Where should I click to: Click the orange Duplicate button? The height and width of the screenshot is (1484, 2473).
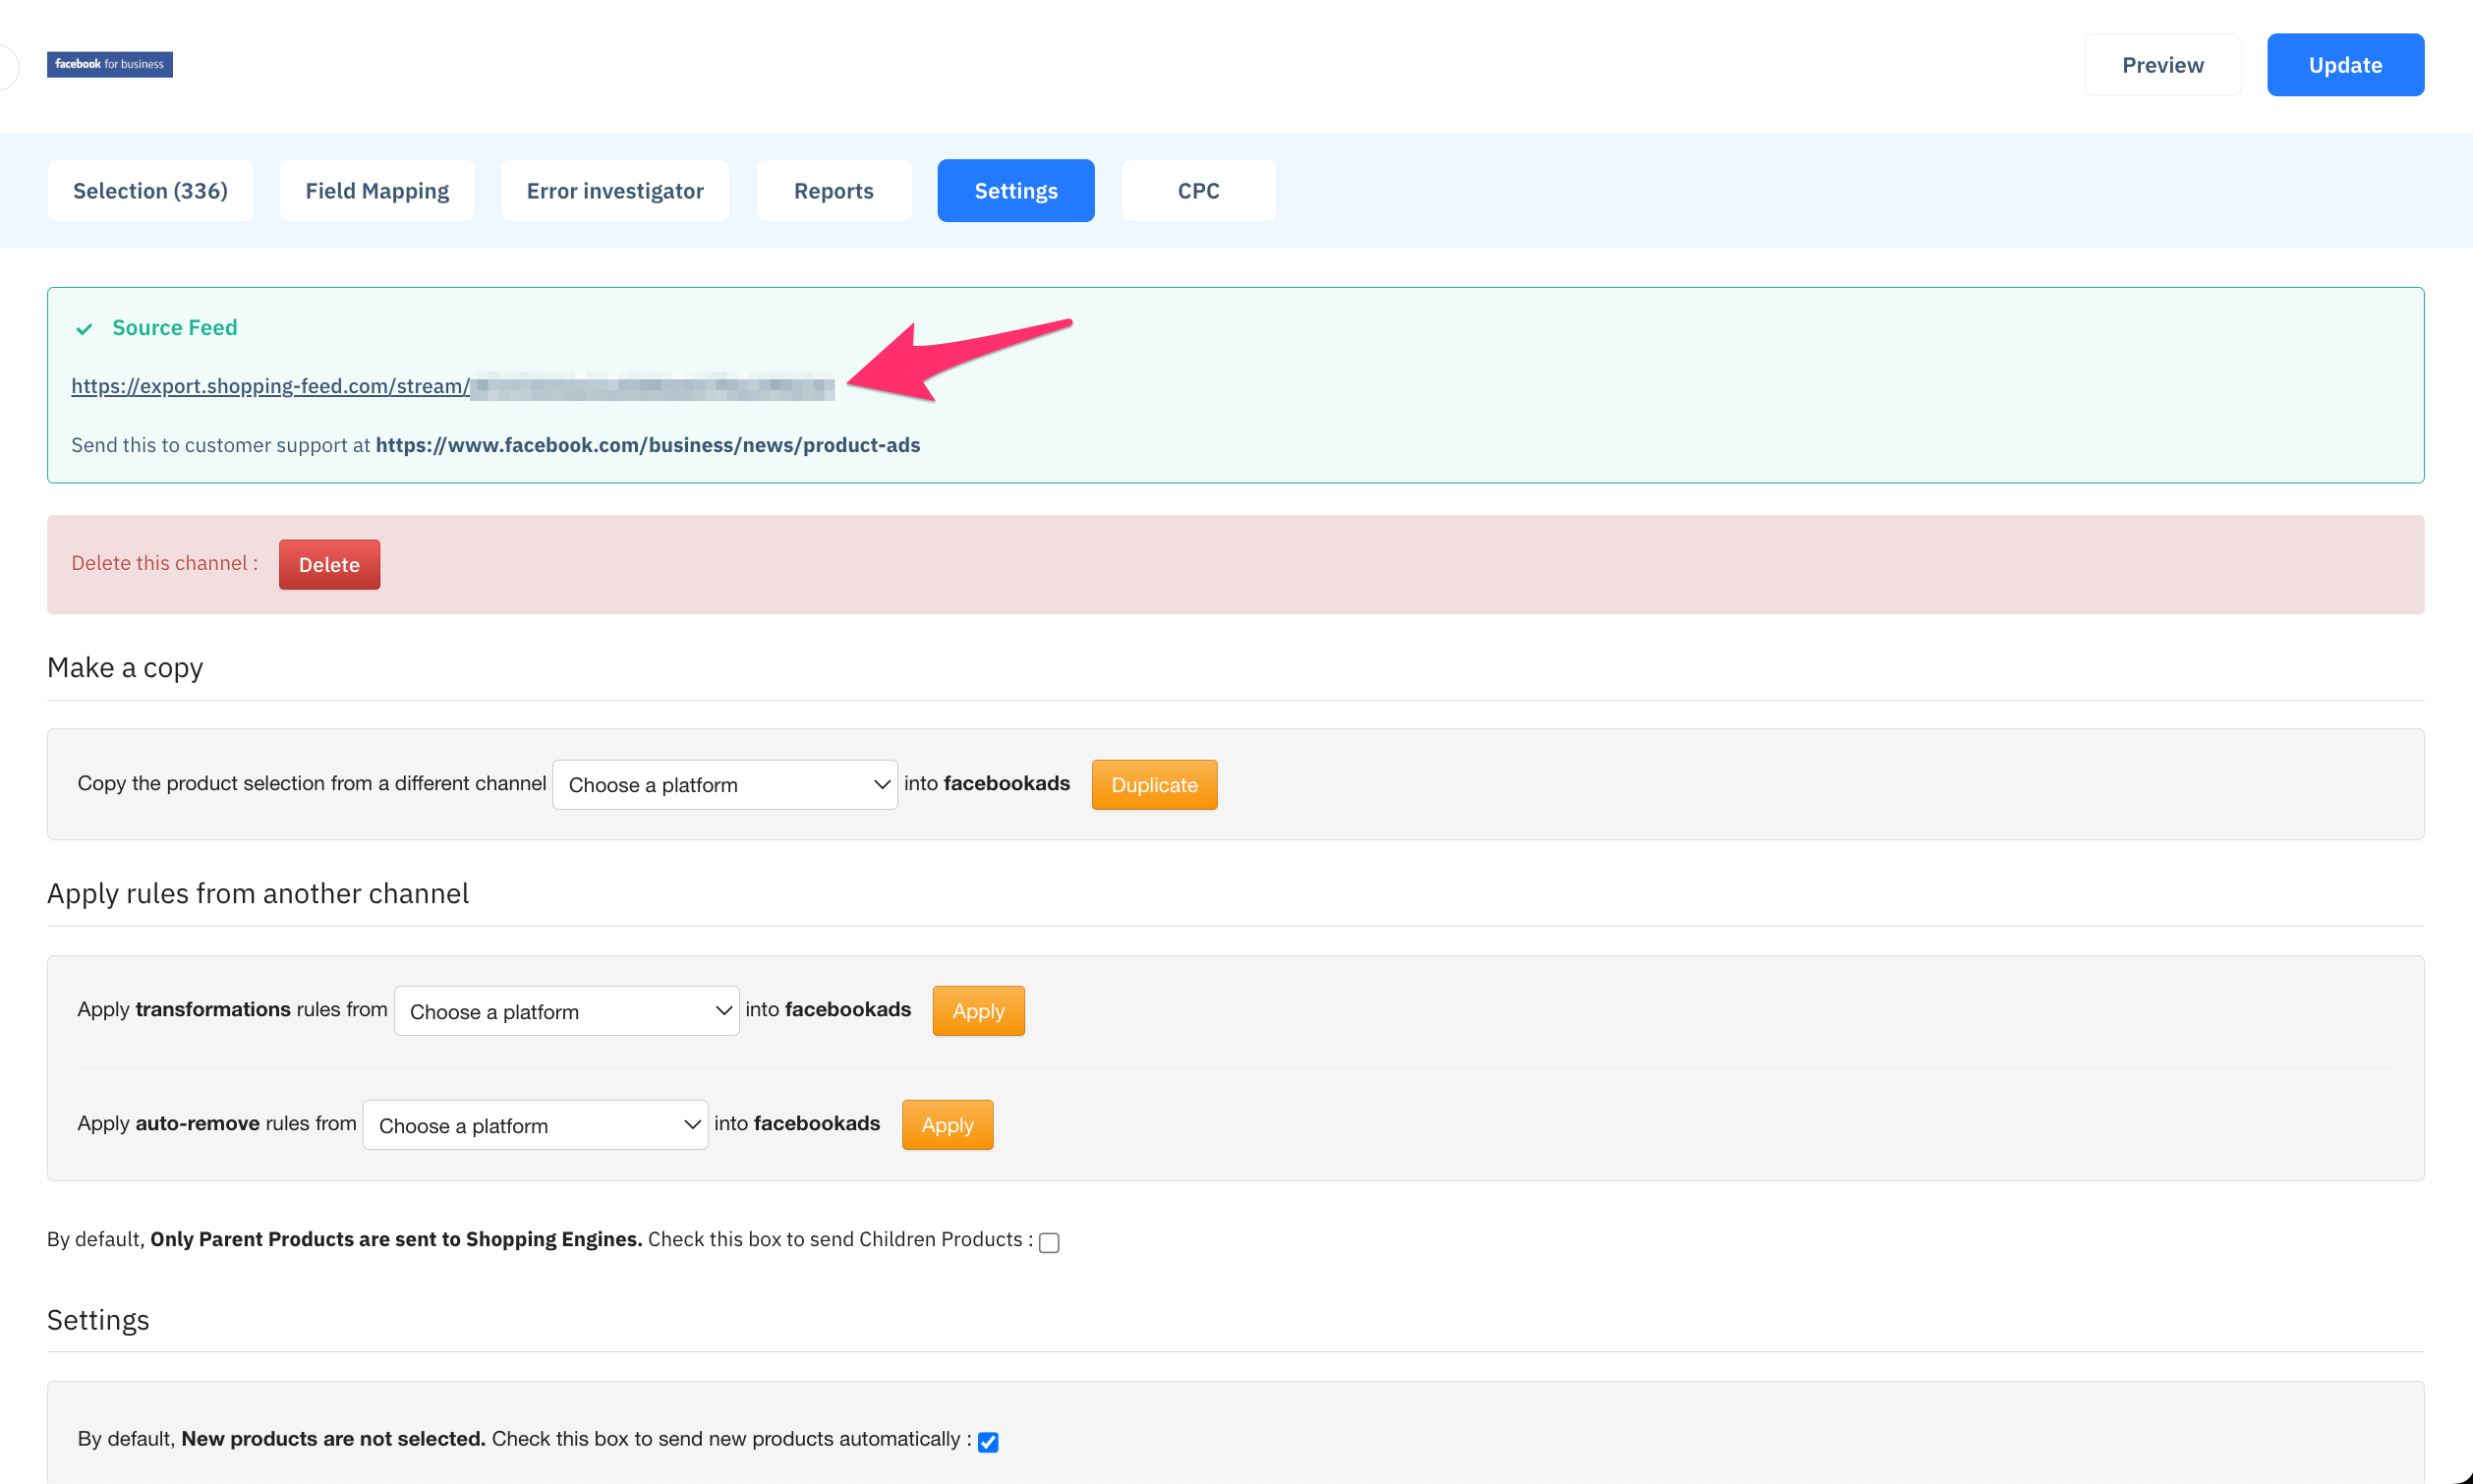pos(1154,785)
